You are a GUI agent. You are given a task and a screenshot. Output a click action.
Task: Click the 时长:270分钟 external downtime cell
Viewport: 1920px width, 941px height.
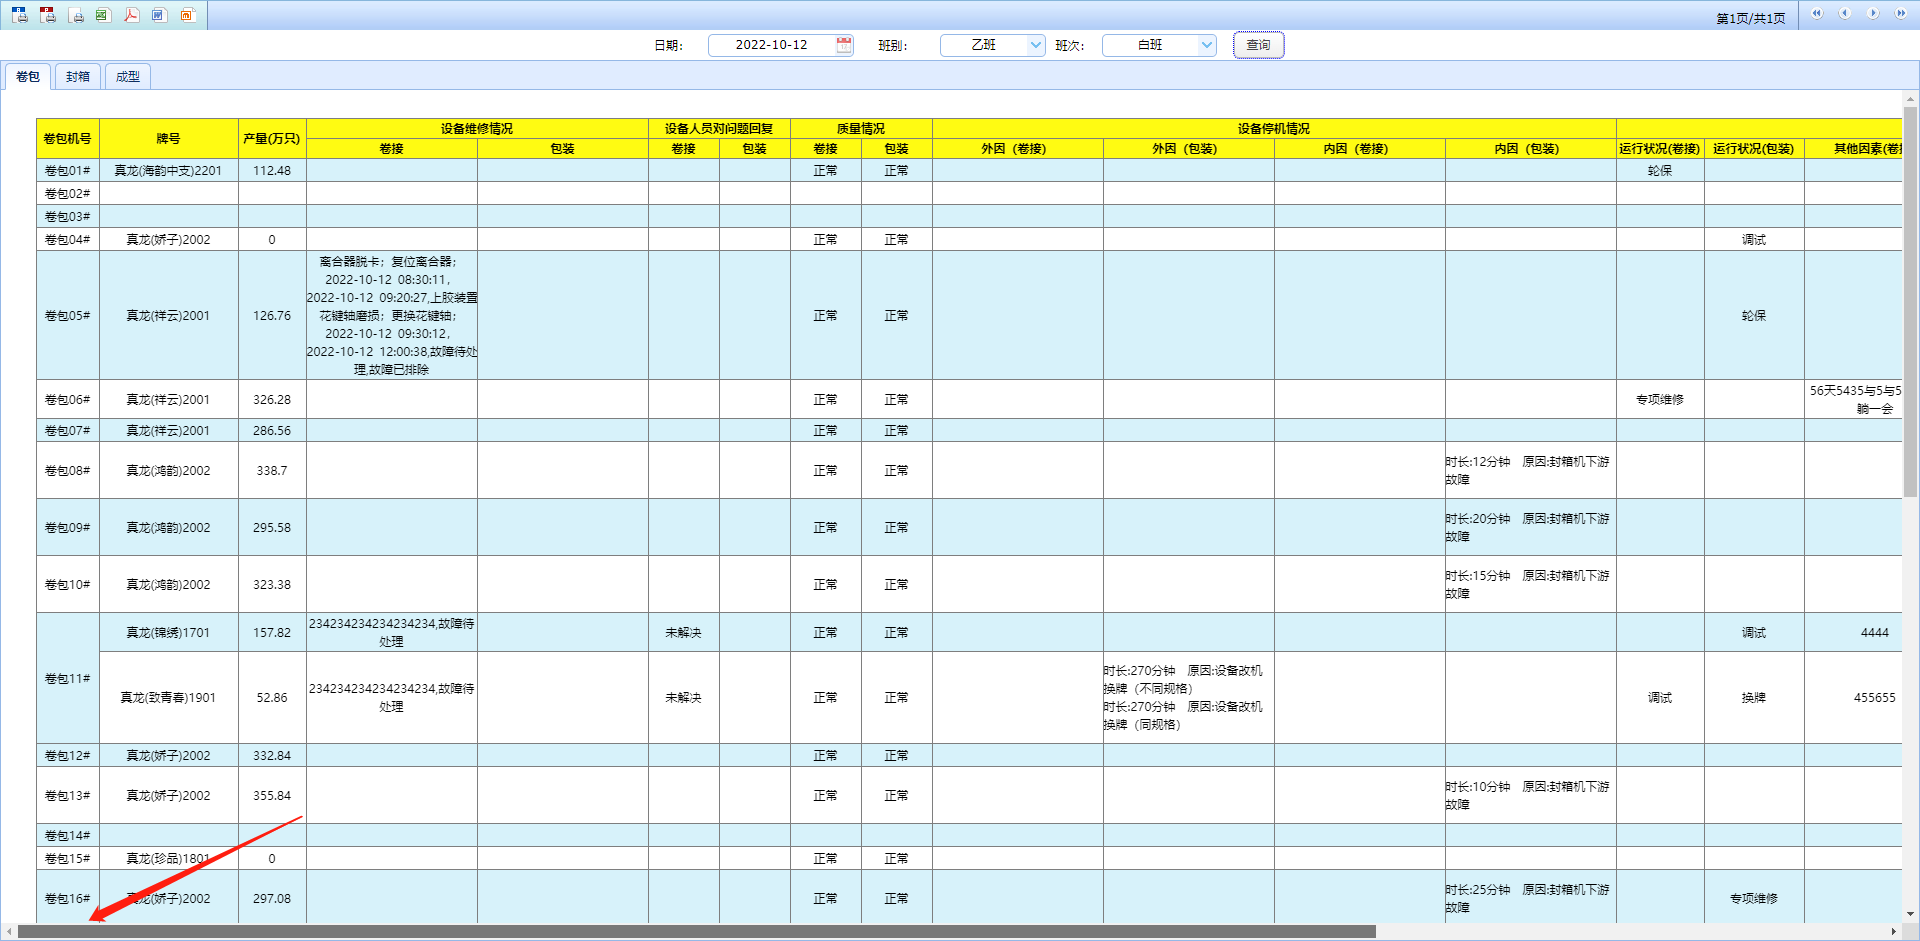[x=1189, y=698]
